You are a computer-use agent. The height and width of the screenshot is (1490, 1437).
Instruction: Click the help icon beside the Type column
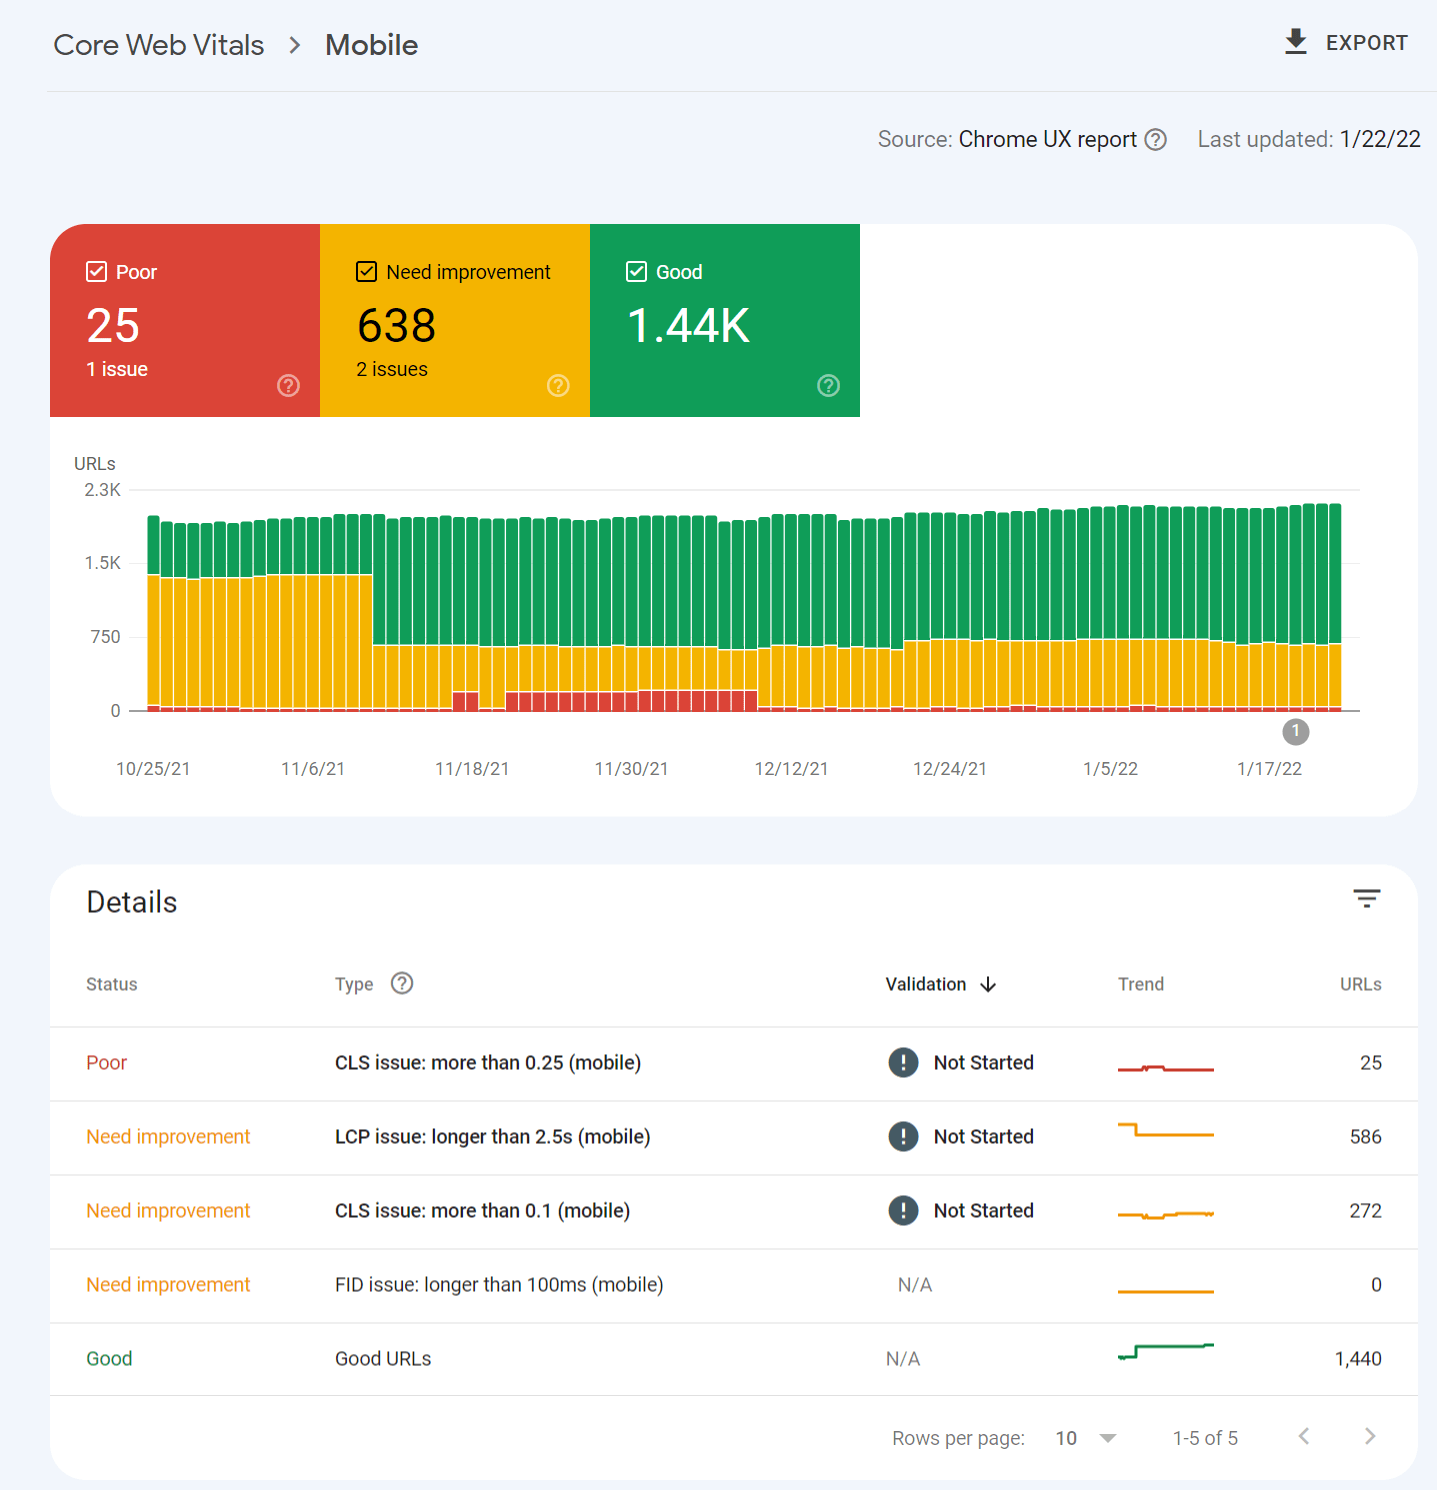pos(402,983)
